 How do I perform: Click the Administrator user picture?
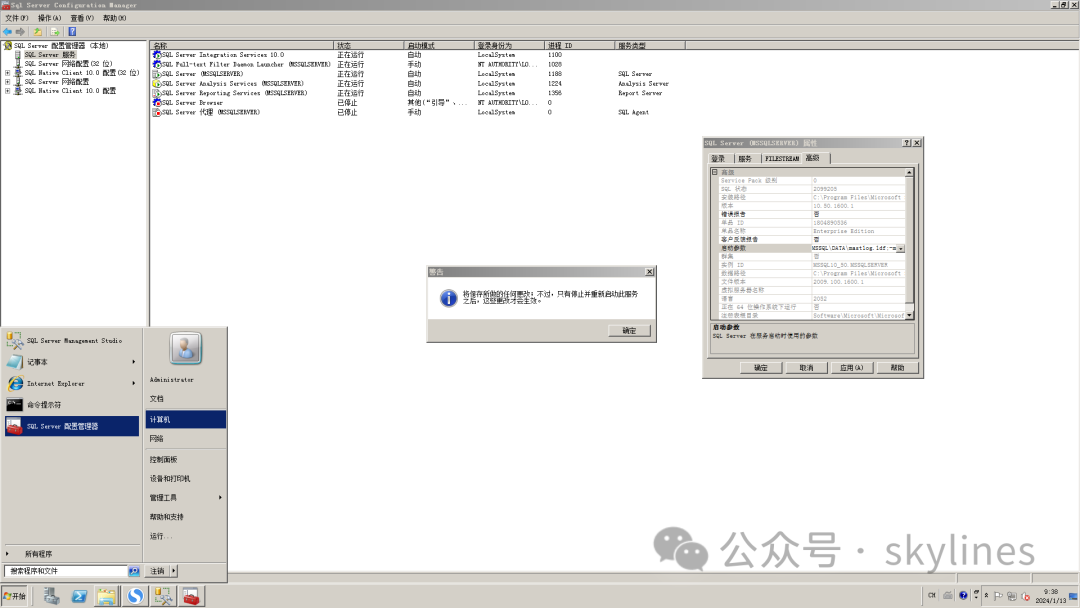pos(186,348)
